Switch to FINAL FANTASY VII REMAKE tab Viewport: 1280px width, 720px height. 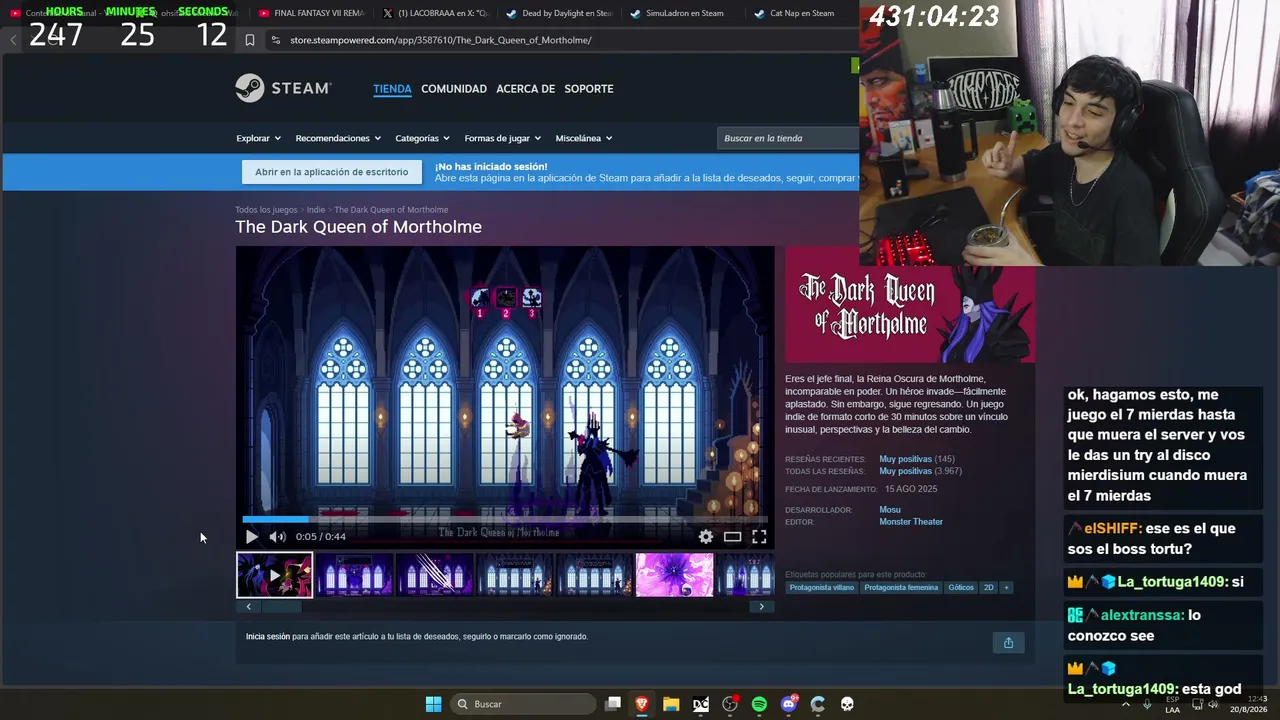312,13
